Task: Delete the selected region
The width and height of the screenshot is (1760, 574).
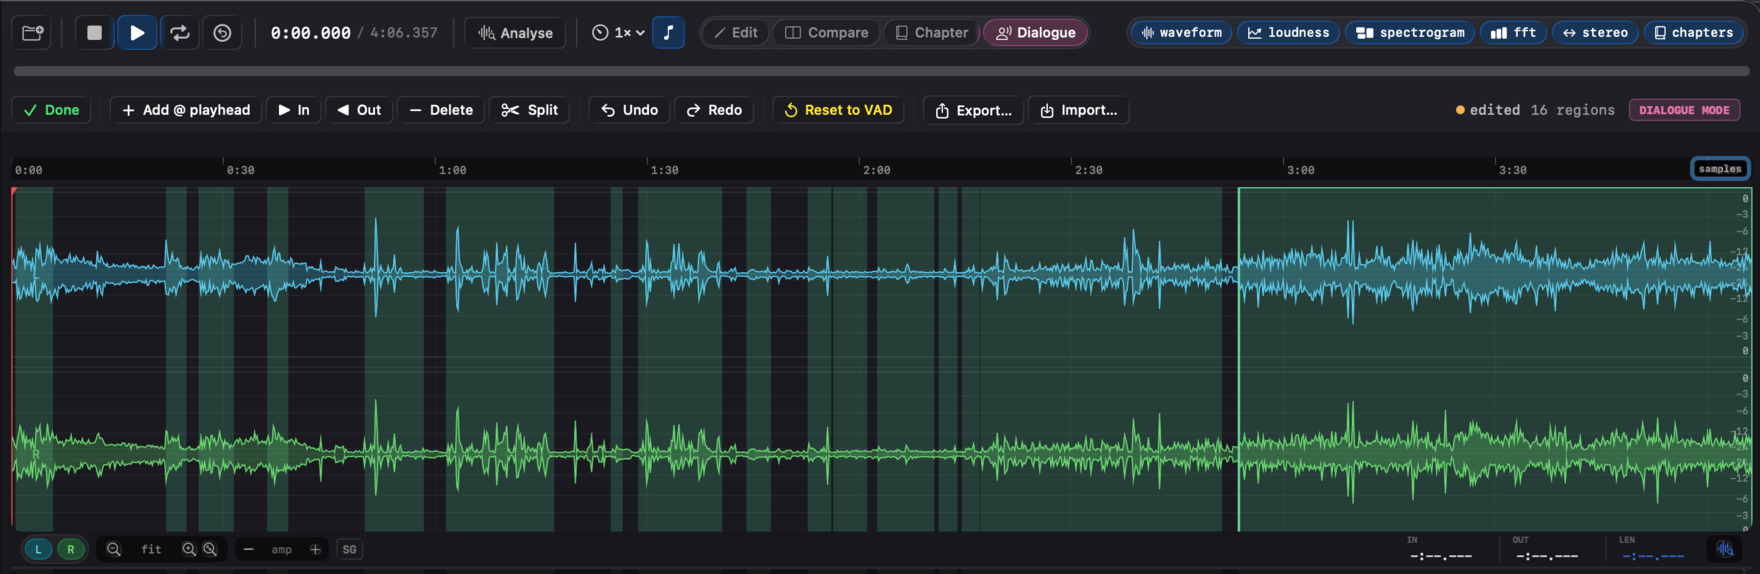Action: pos(441,110)
